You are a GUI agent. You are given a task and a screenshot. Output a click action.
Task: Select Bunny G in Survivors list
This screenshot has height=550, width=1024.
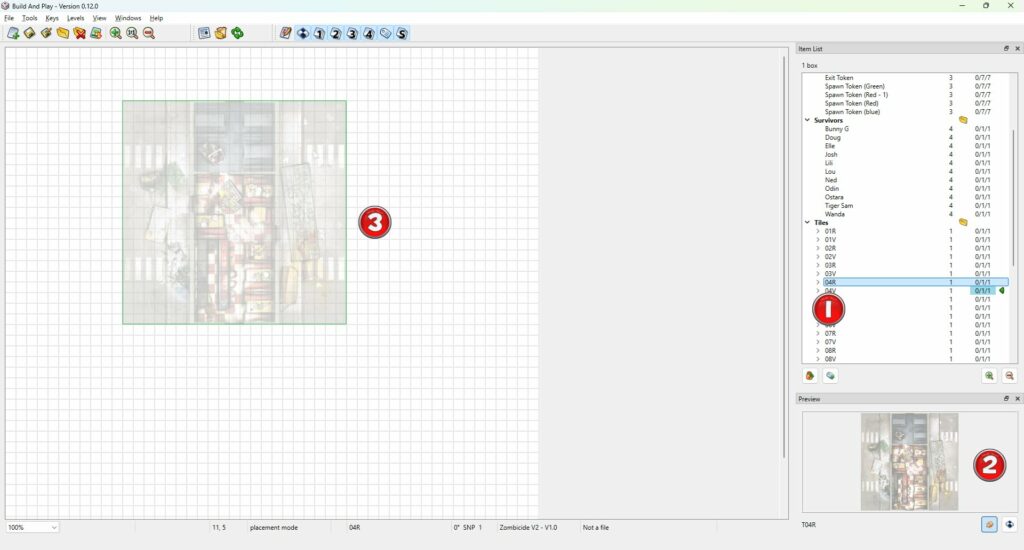click(837, 129)
